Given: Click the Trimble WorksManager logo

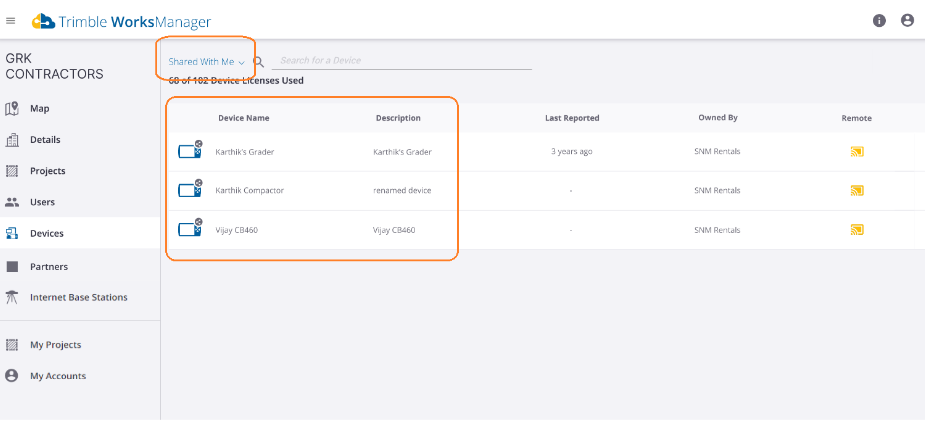Looking at the screenshot, I should pyautogui.click(x=121, y=22).
